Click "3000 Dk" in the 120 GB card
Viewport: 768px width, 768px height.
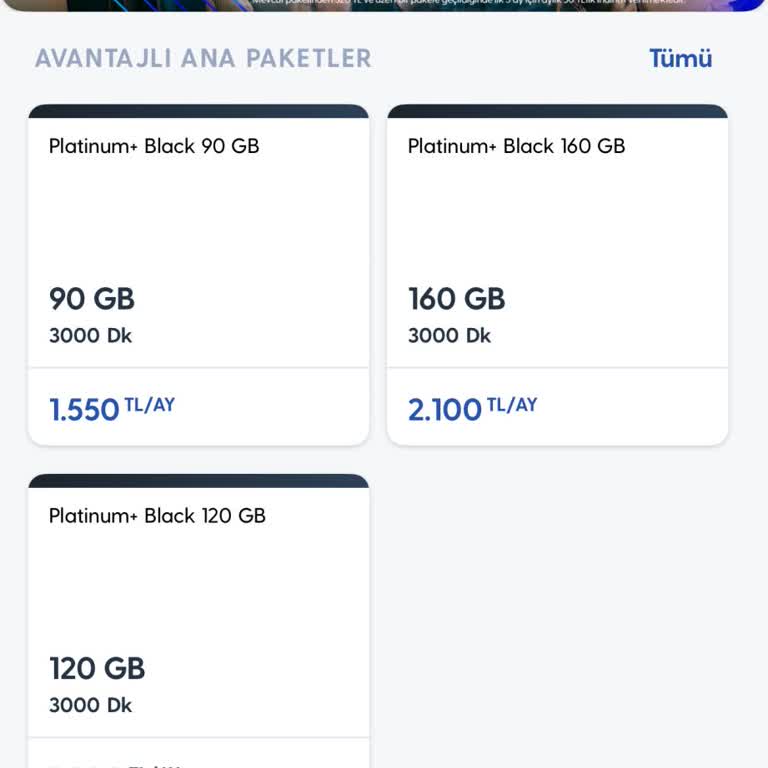90,706
